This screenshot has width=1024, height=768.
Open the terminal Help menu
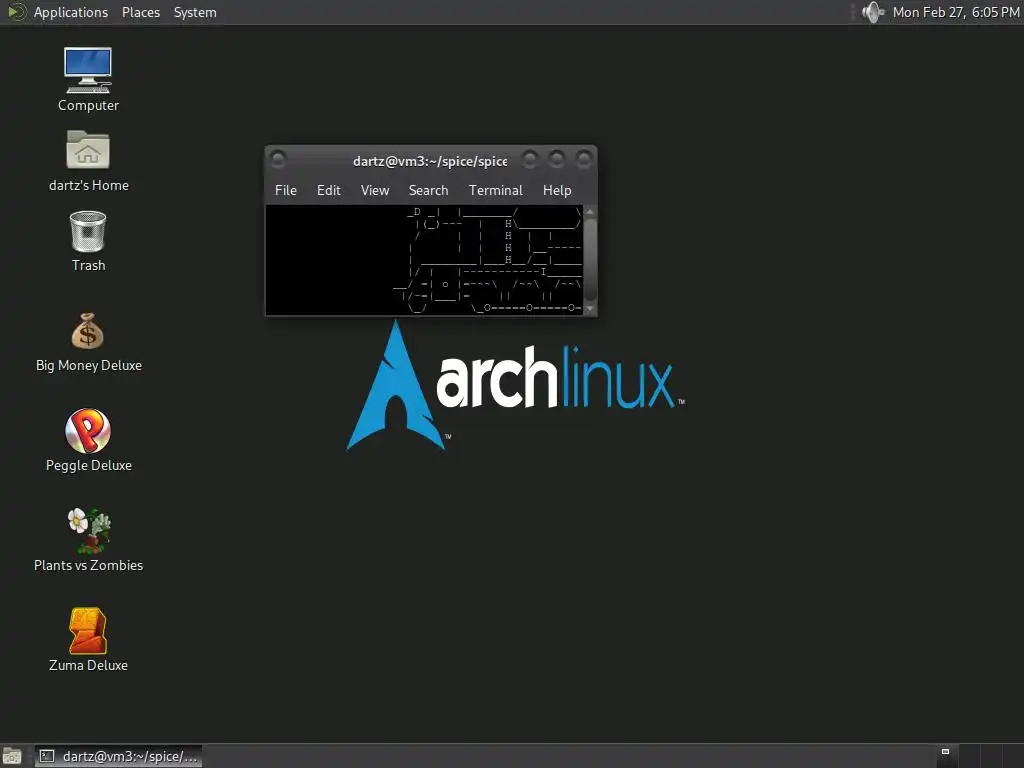(557, 190)
